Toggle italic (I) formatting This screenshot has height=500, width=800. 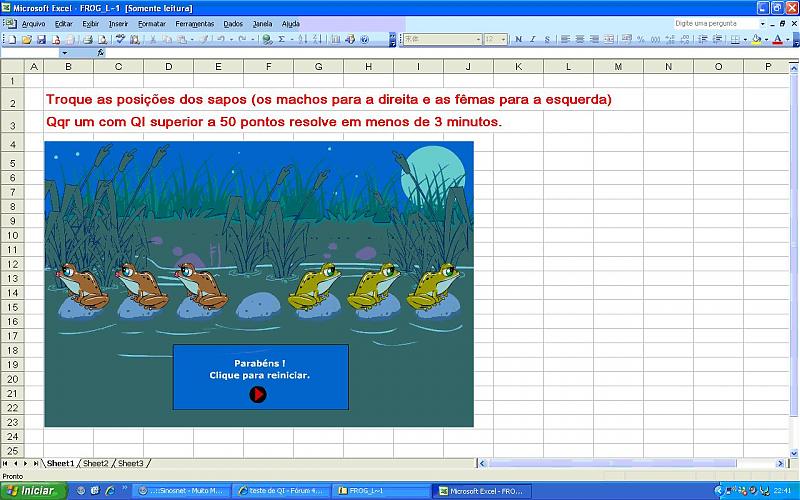click(x=533, y=39)
